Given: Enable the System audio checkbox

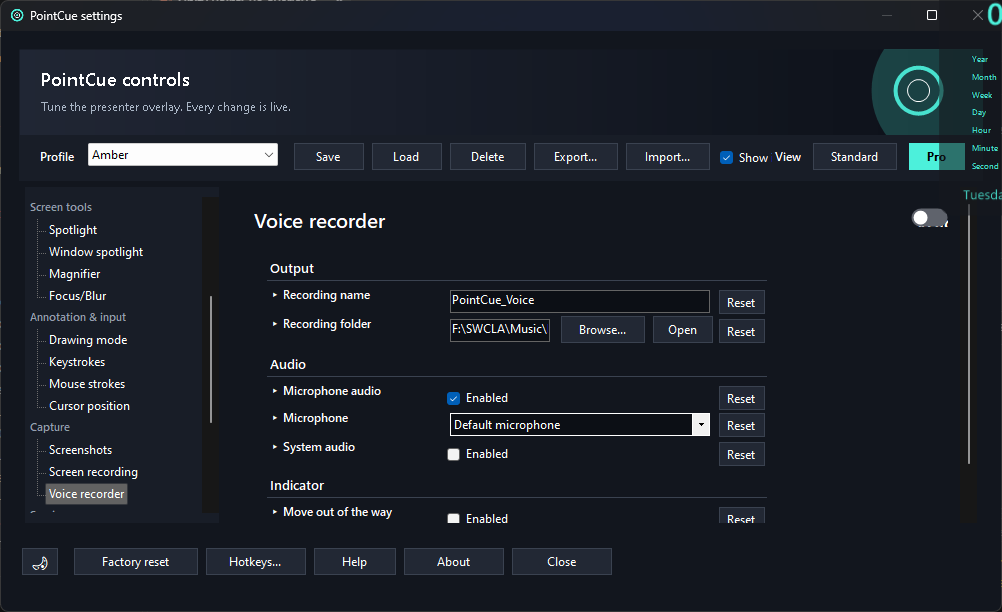Looking at the screenshot, I should (x=454, y=454).
